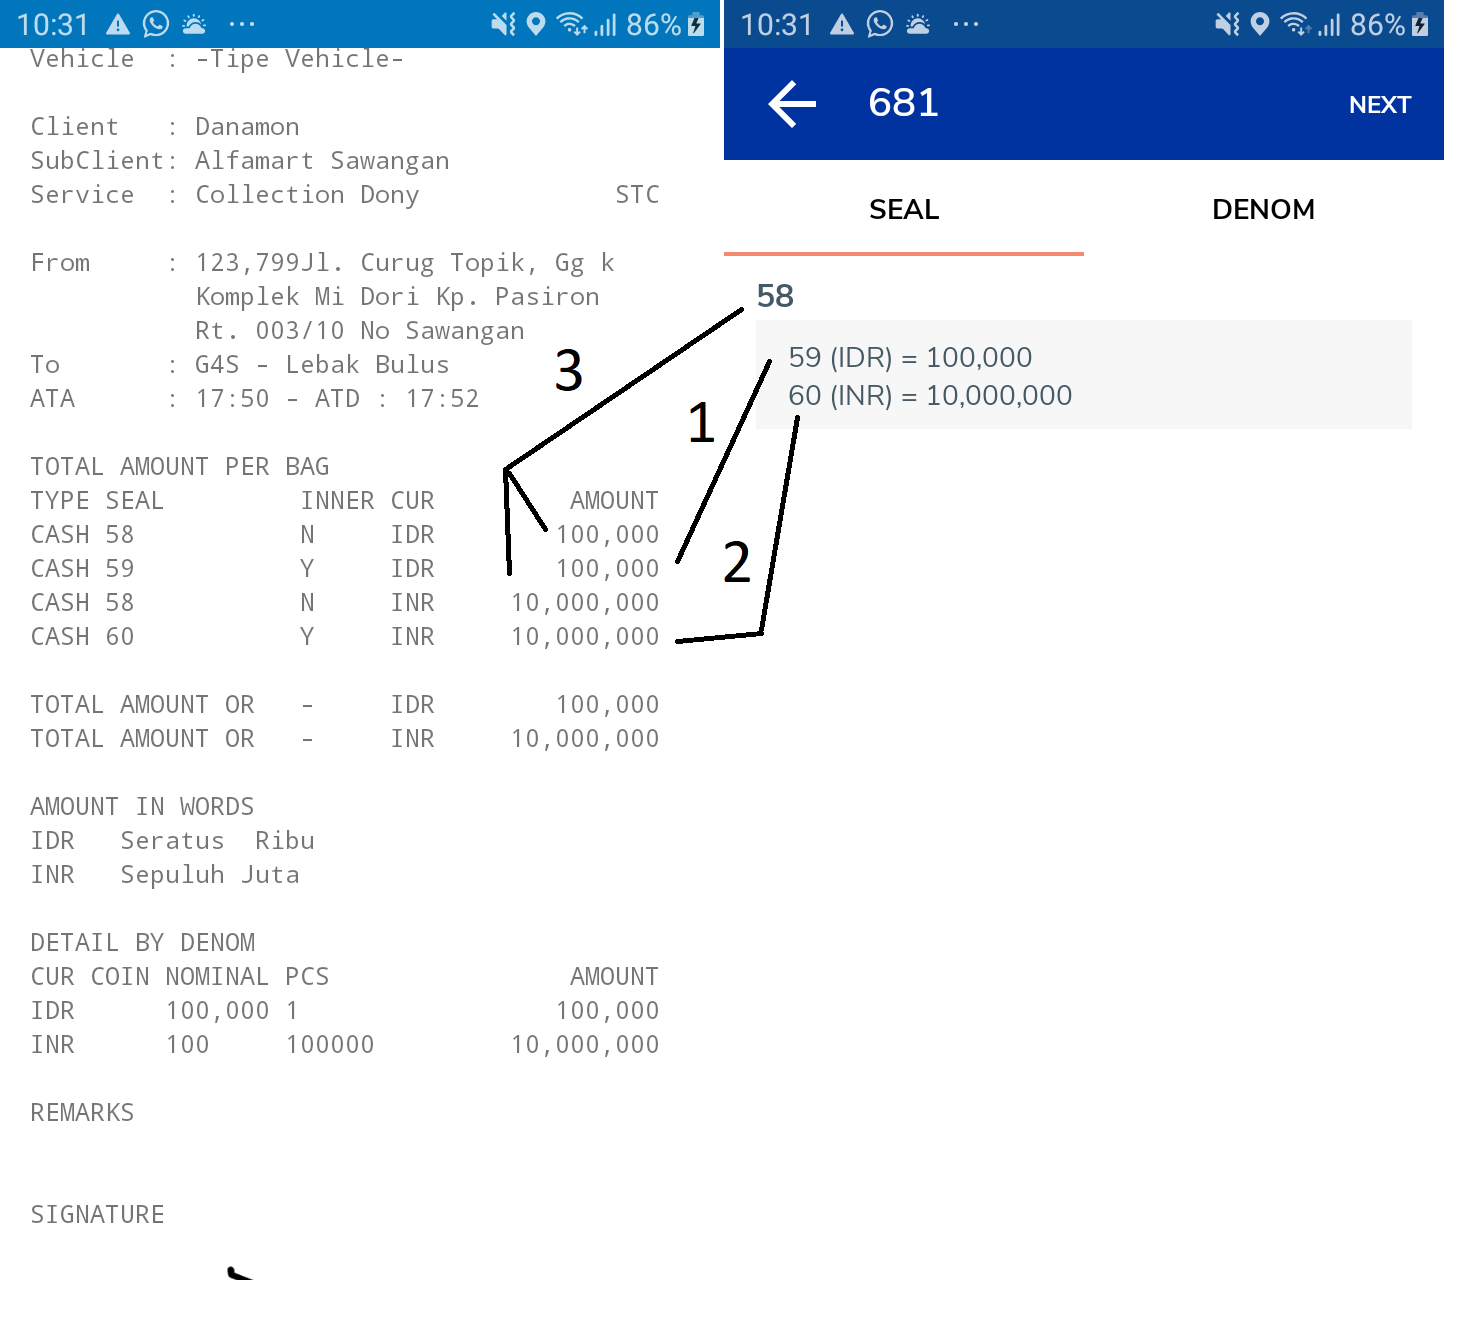
Task: Tap WhatsApp notification icon in left screen status bar
Action: (156, 24)
